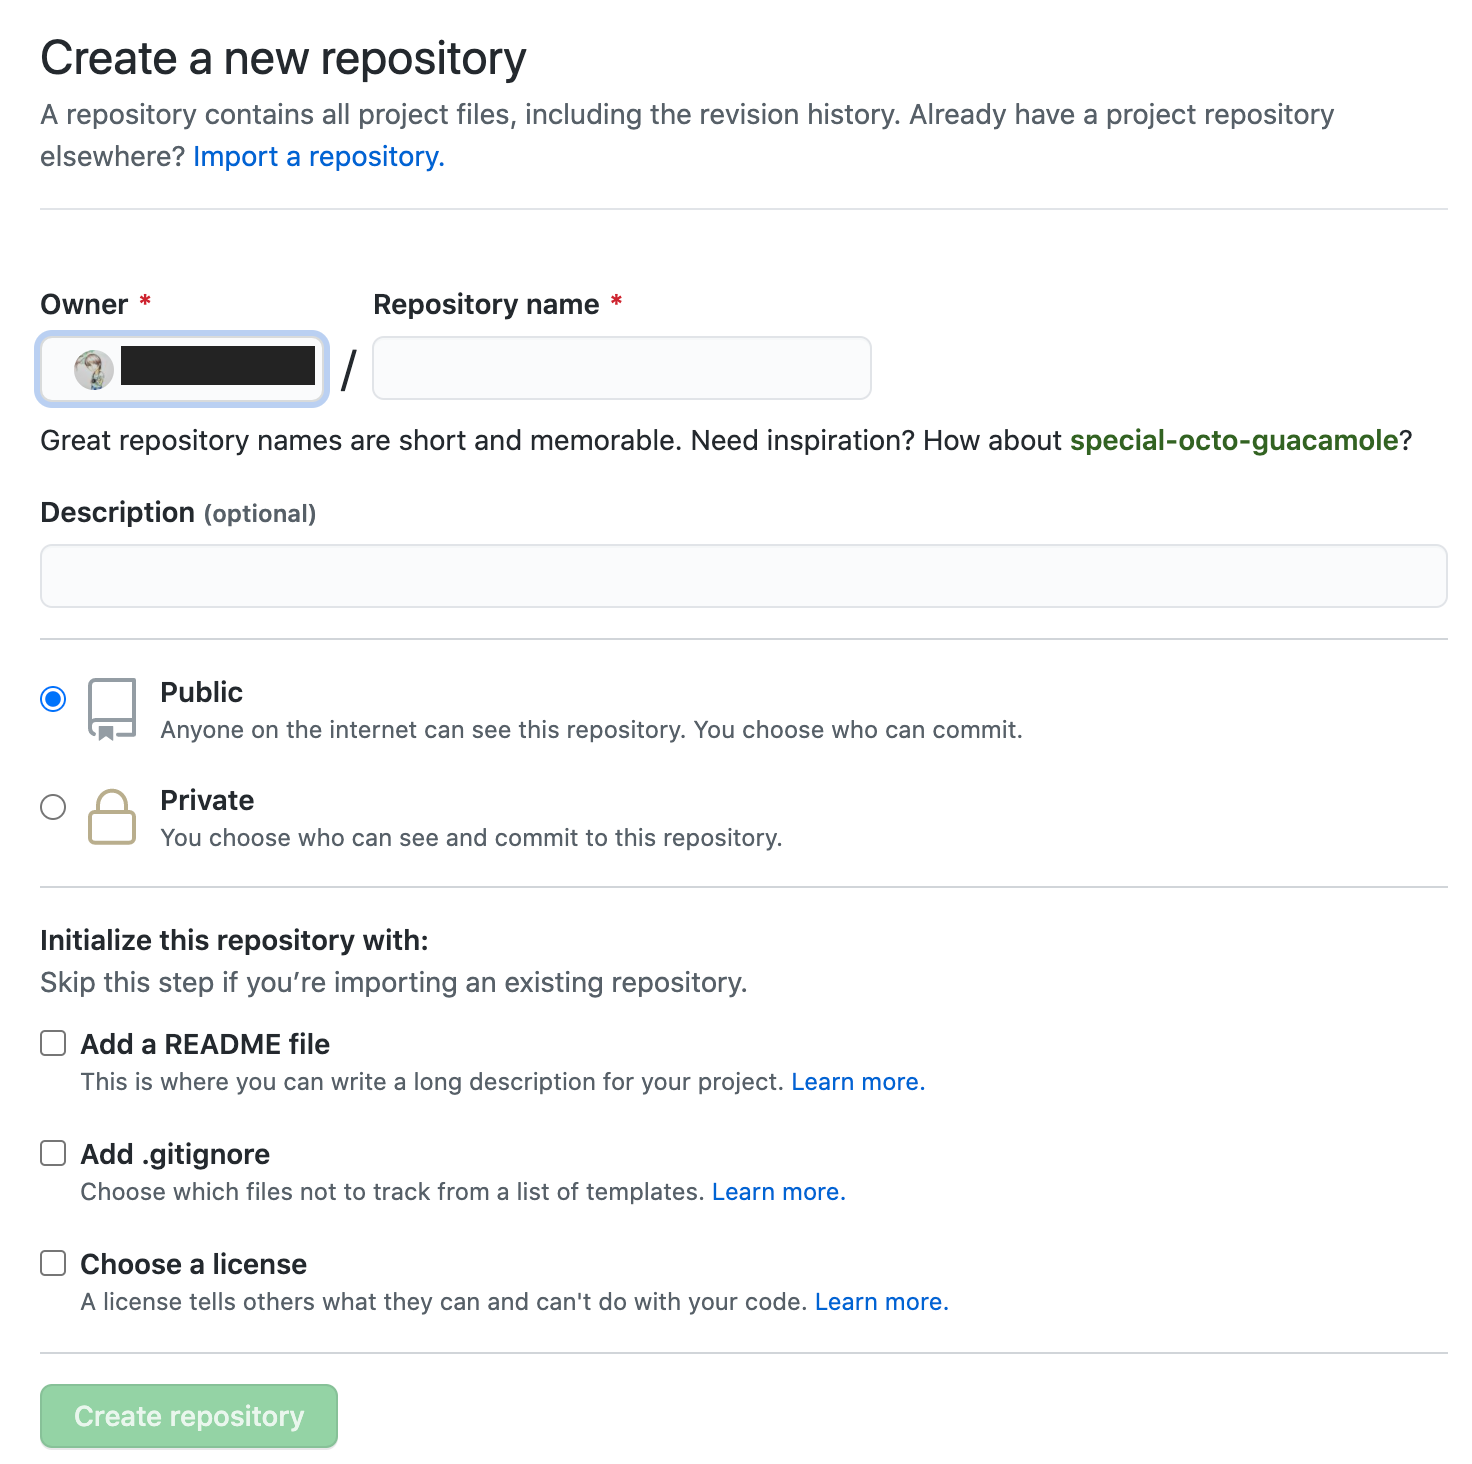Click the Public option label
The height and width of the screenshot is (1464, 1472).
point(201,692)
